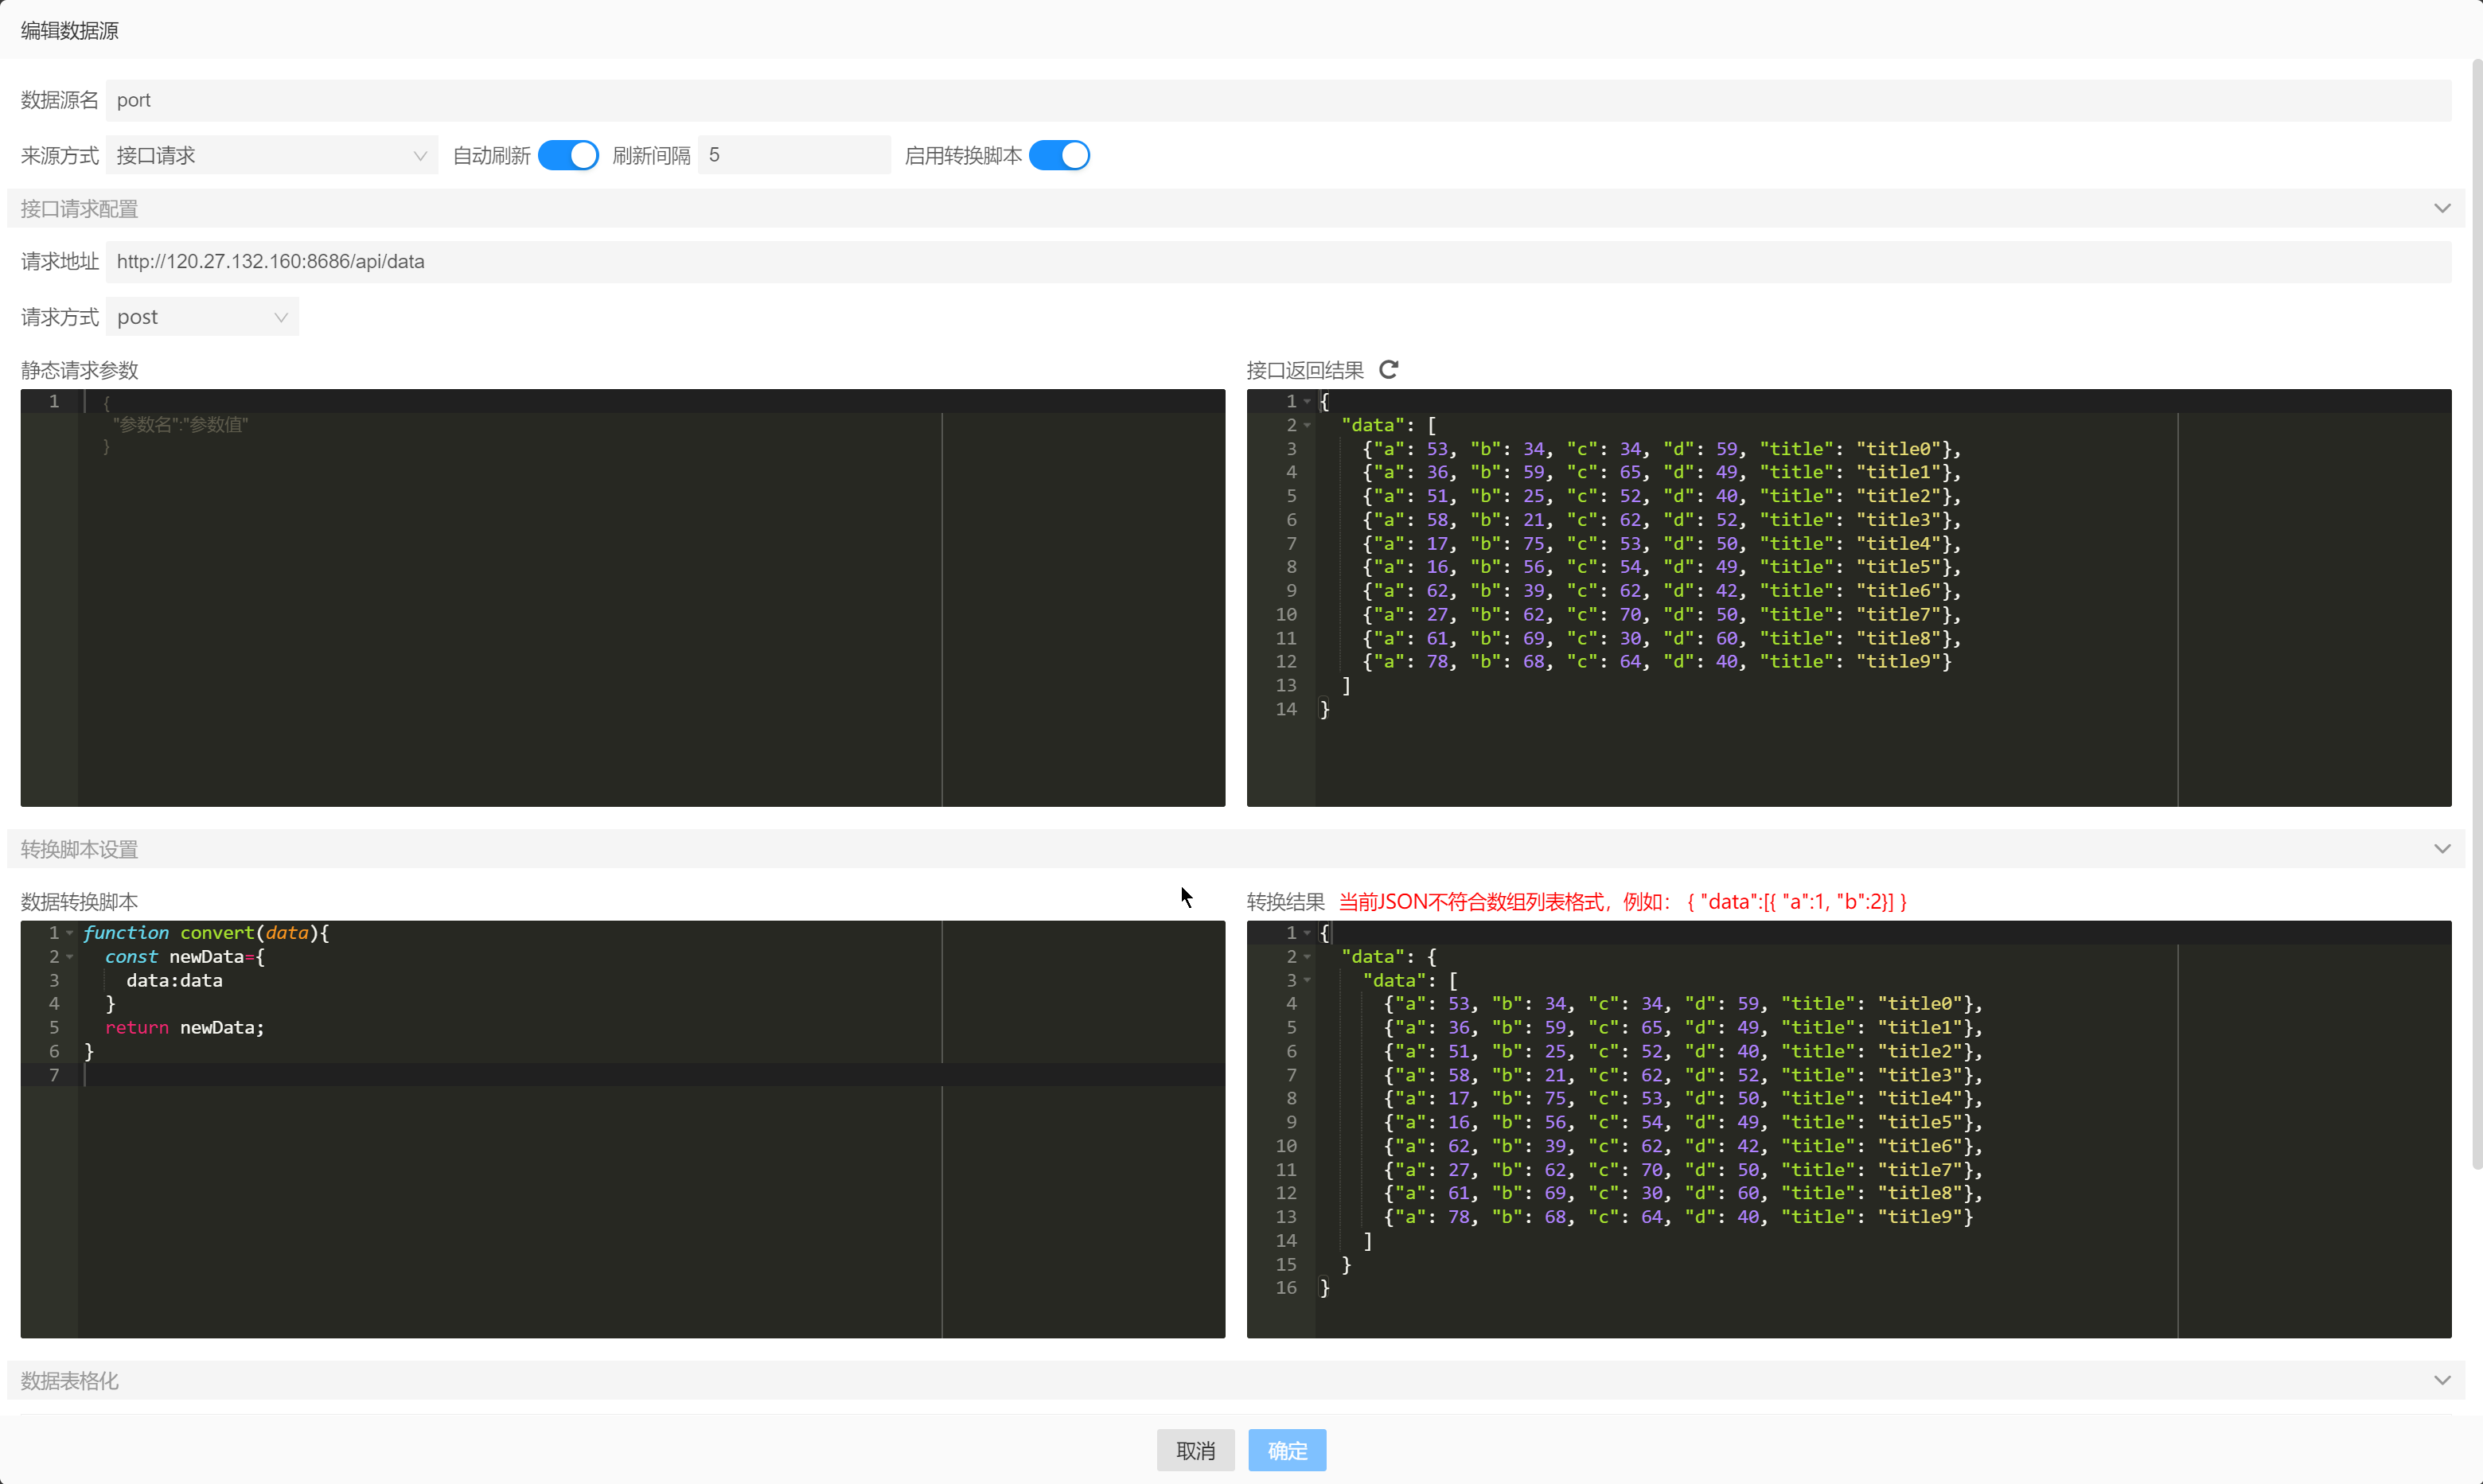Click the 取消 button
Screen dimensions: 2483x1484
click(x=1195, y=1450)
